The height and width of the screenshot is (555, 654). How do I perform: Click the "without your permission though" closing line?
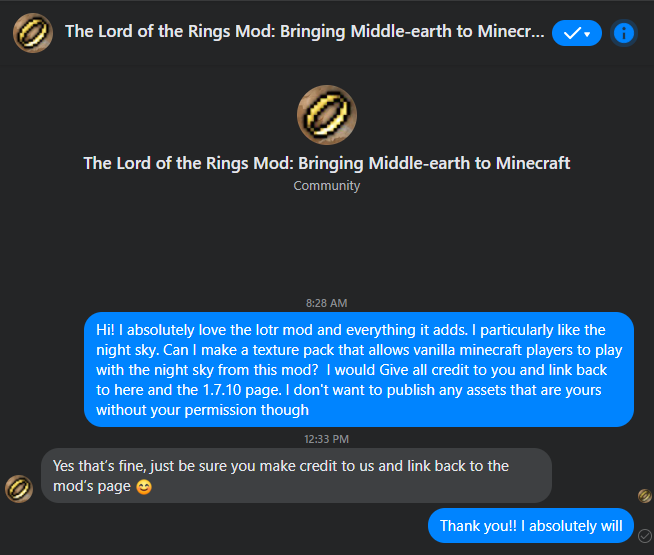coord(203,410)
